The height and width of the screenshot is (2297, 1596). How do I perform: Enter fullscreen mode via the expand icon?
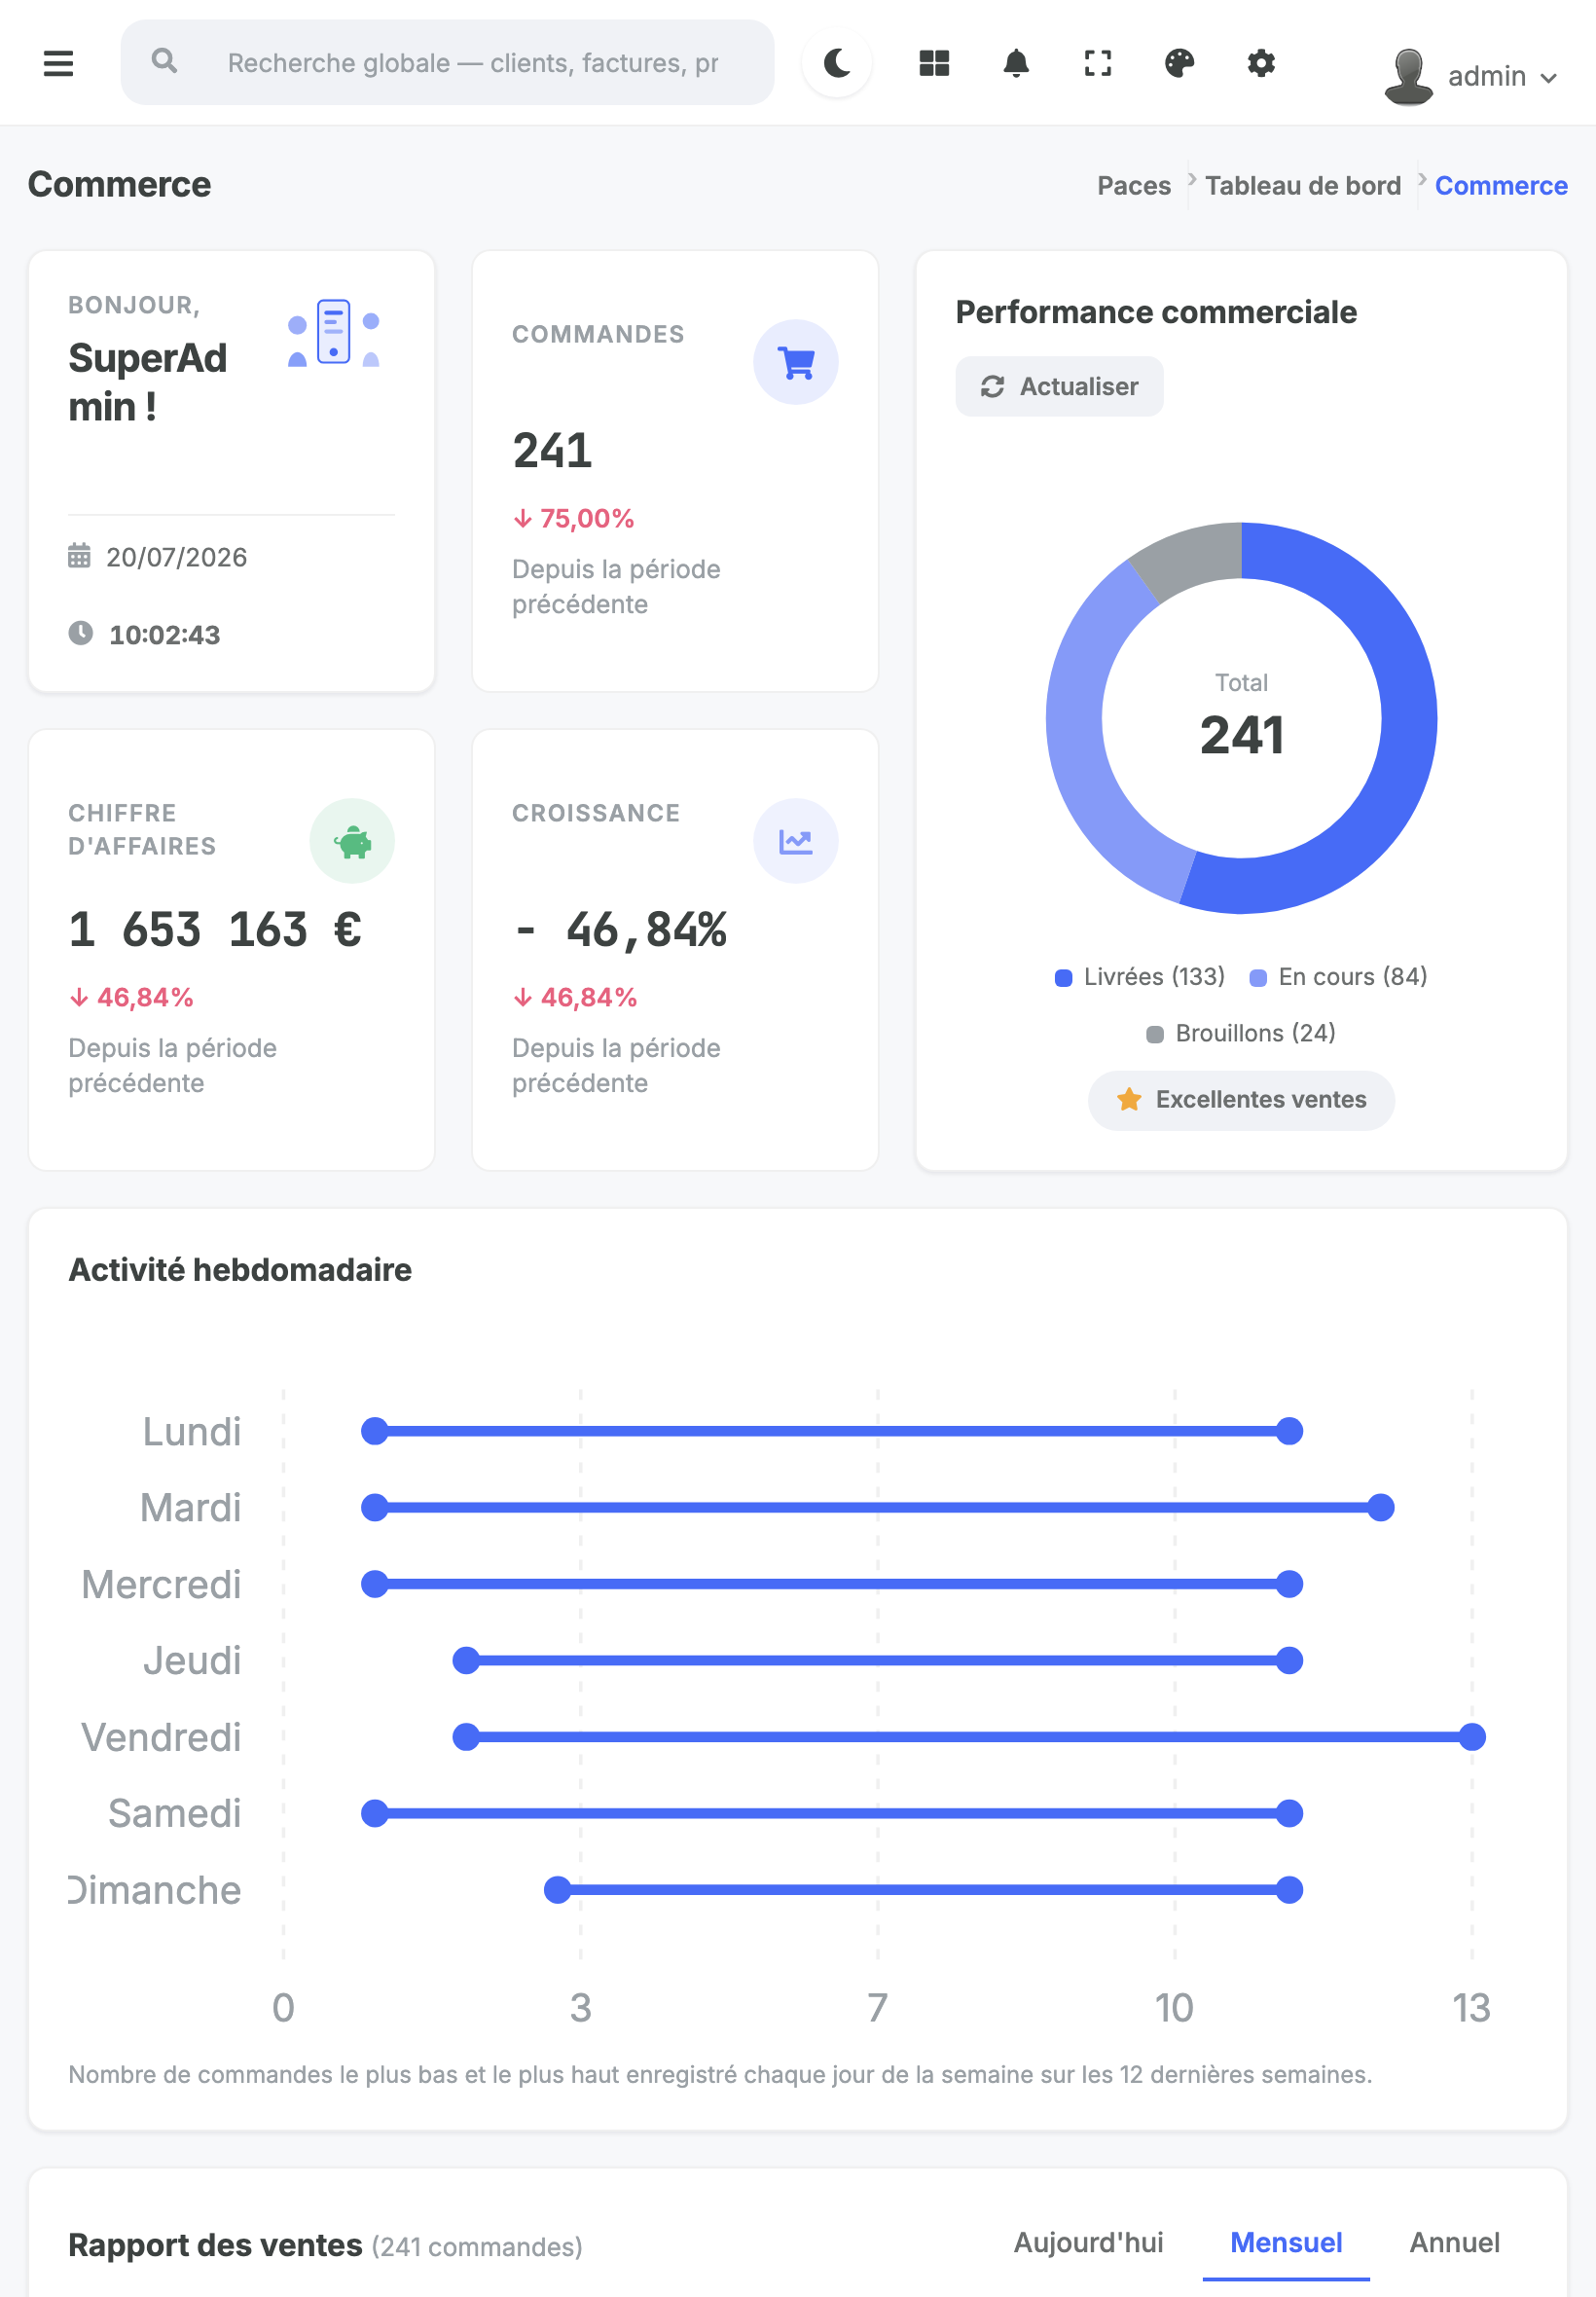[1098, 63]
